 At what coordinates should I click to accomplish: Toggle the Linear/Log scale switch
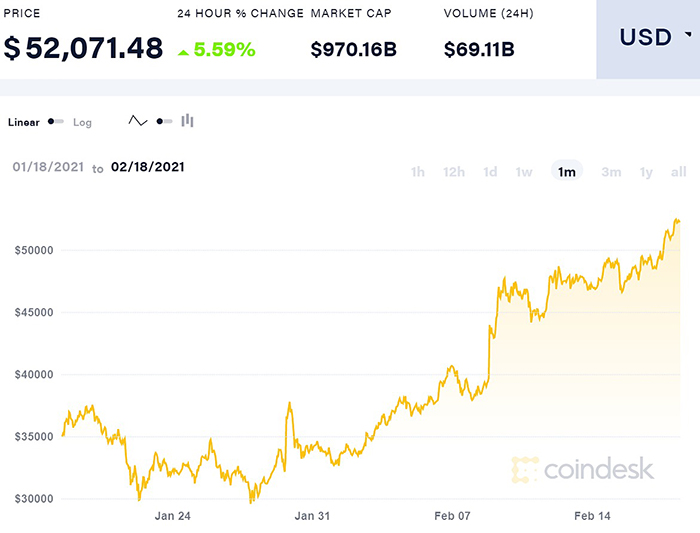click(56, 122)
